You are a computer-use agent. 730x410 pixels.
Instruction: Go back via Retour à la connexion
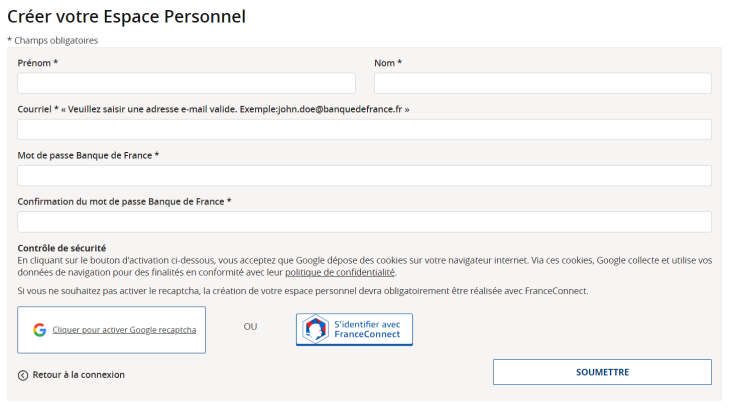pos(79,375)
